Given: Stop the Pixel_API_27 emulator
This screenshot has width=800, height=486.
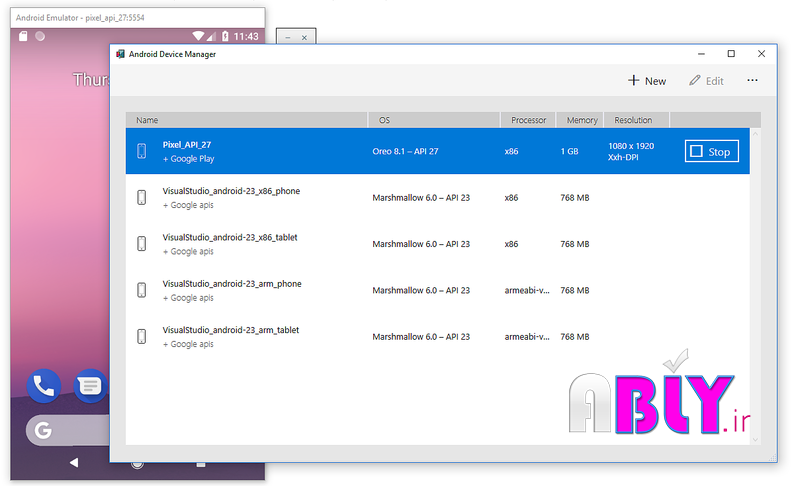Looking at the screenshot, I should pyautogui.click(x=711, y=151).
